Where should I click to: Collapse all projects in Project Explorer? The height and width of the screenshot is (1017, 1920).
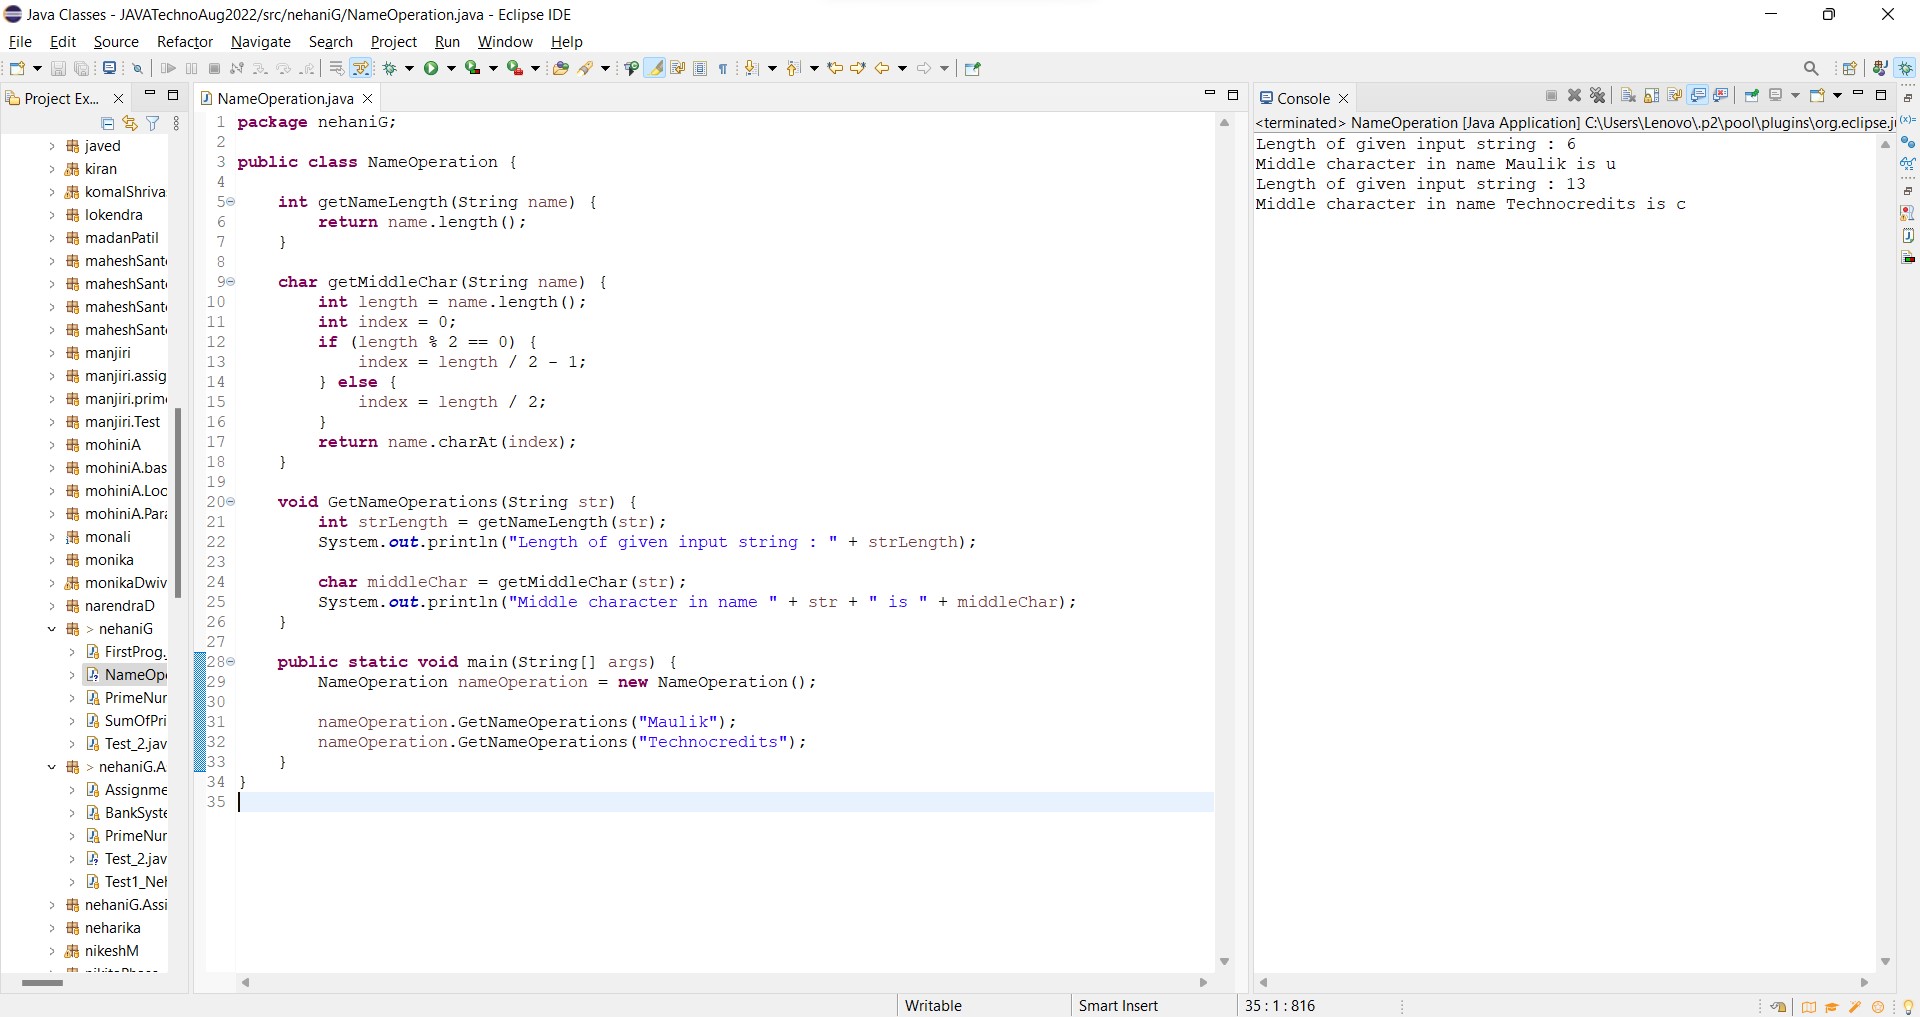coord(106,123)
